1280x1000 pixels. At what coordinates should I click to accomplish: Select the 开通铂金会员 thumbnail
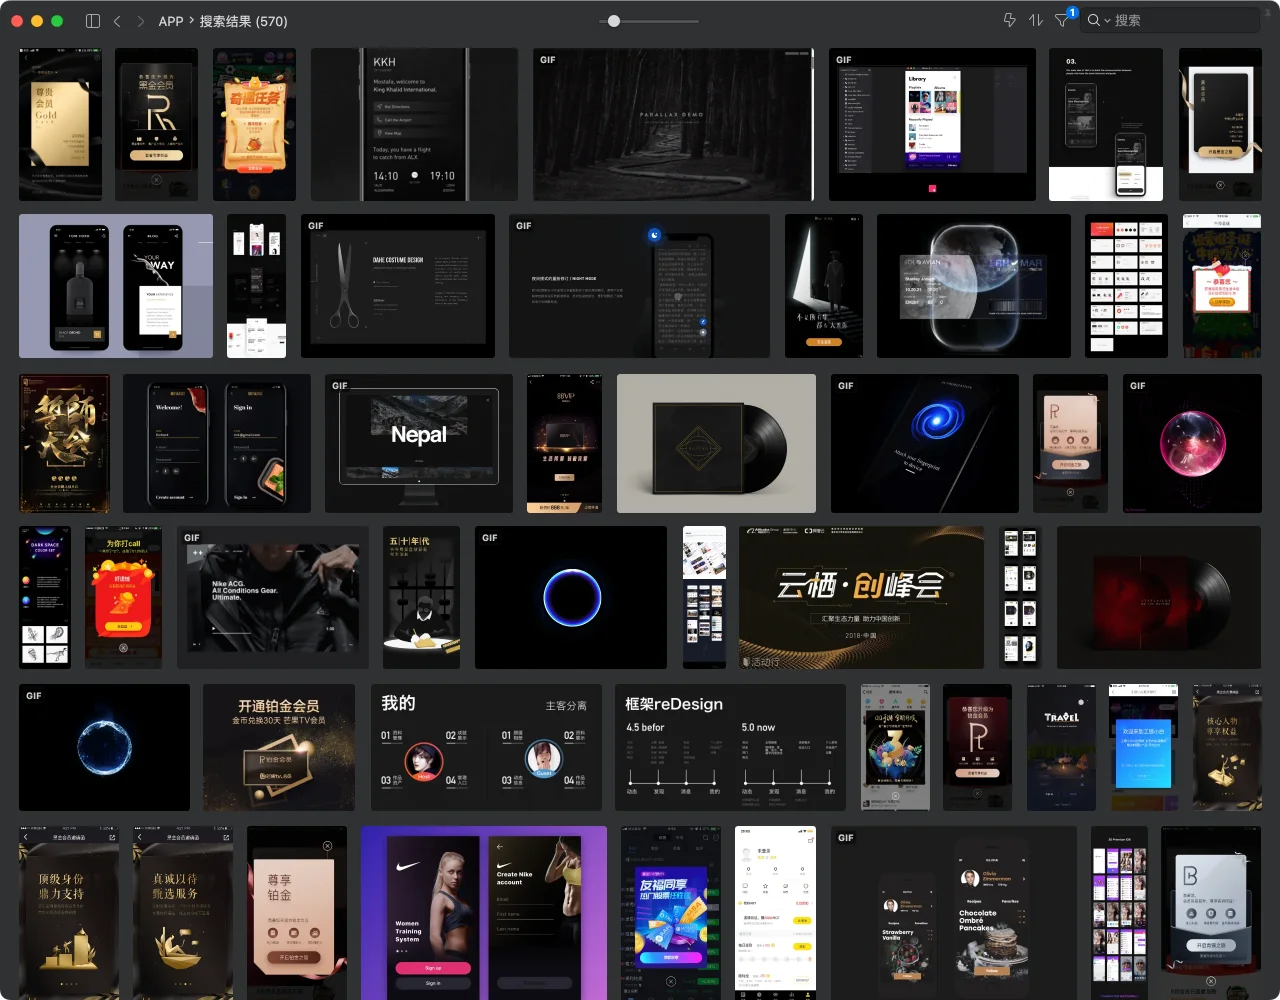coord(279,747)
